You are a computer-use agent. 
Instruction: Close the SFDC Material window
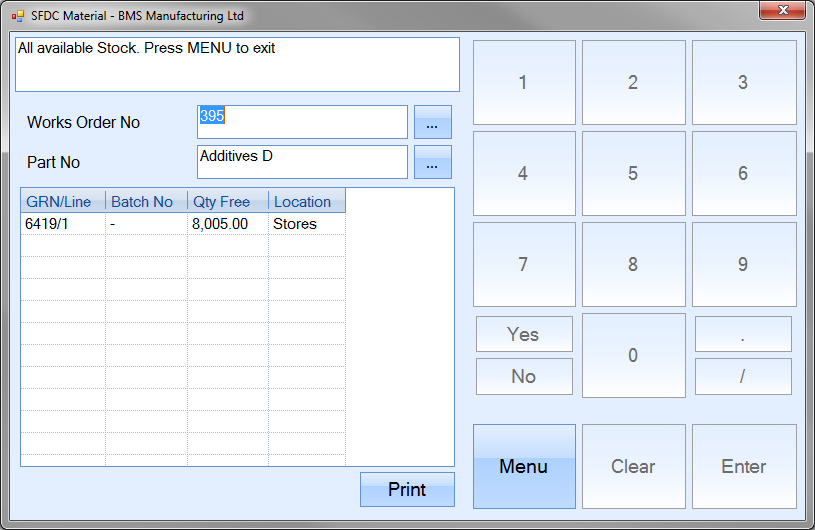point(782,10)
